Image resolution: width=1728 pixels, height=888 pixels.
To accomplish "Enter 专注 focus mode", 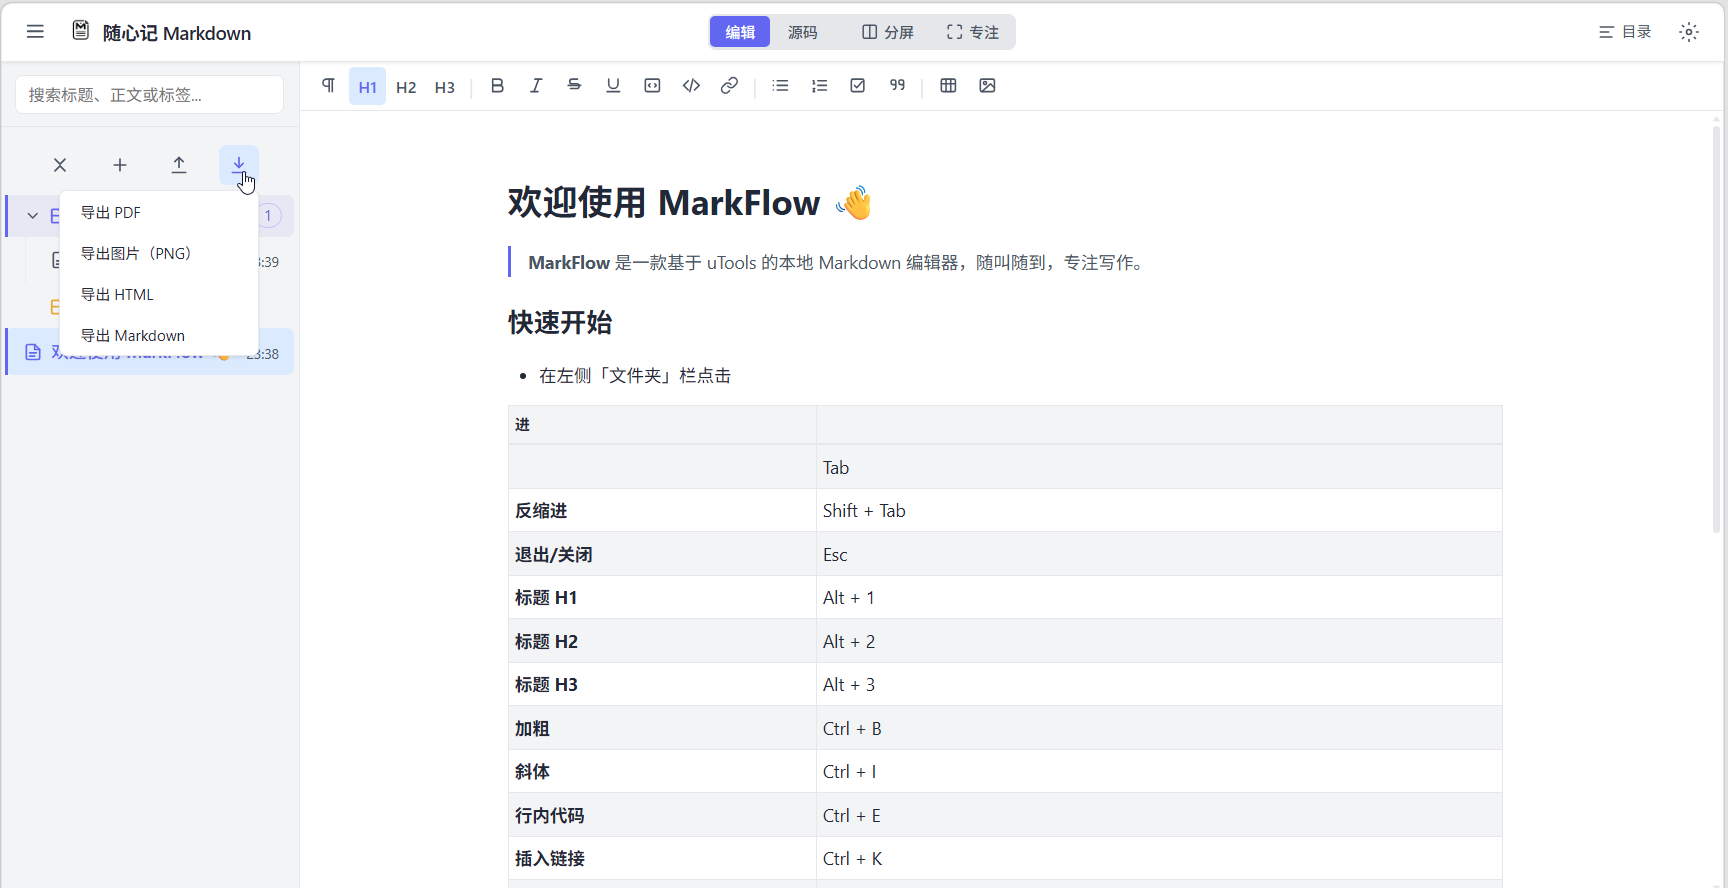I will pyautogui.click(x=973, y=32).
